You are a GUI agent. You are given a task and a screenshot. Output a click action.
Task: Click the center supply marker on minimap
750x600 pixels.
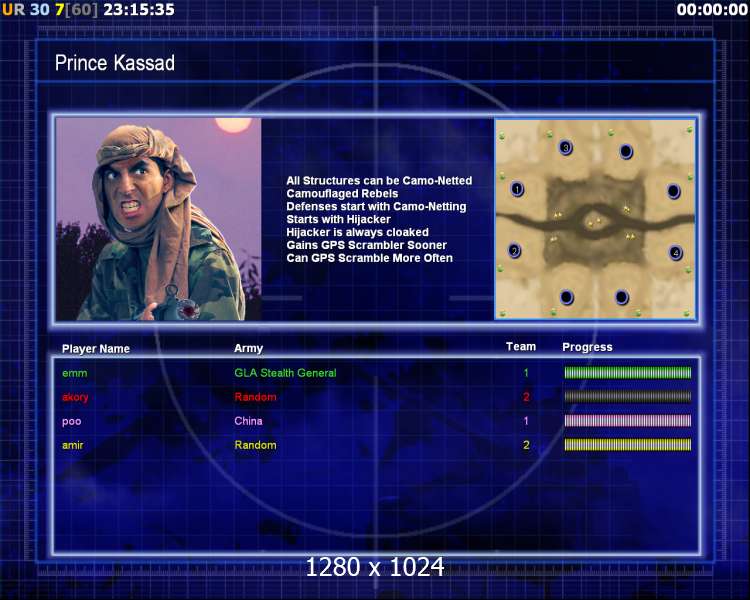[x=594, y=222]
